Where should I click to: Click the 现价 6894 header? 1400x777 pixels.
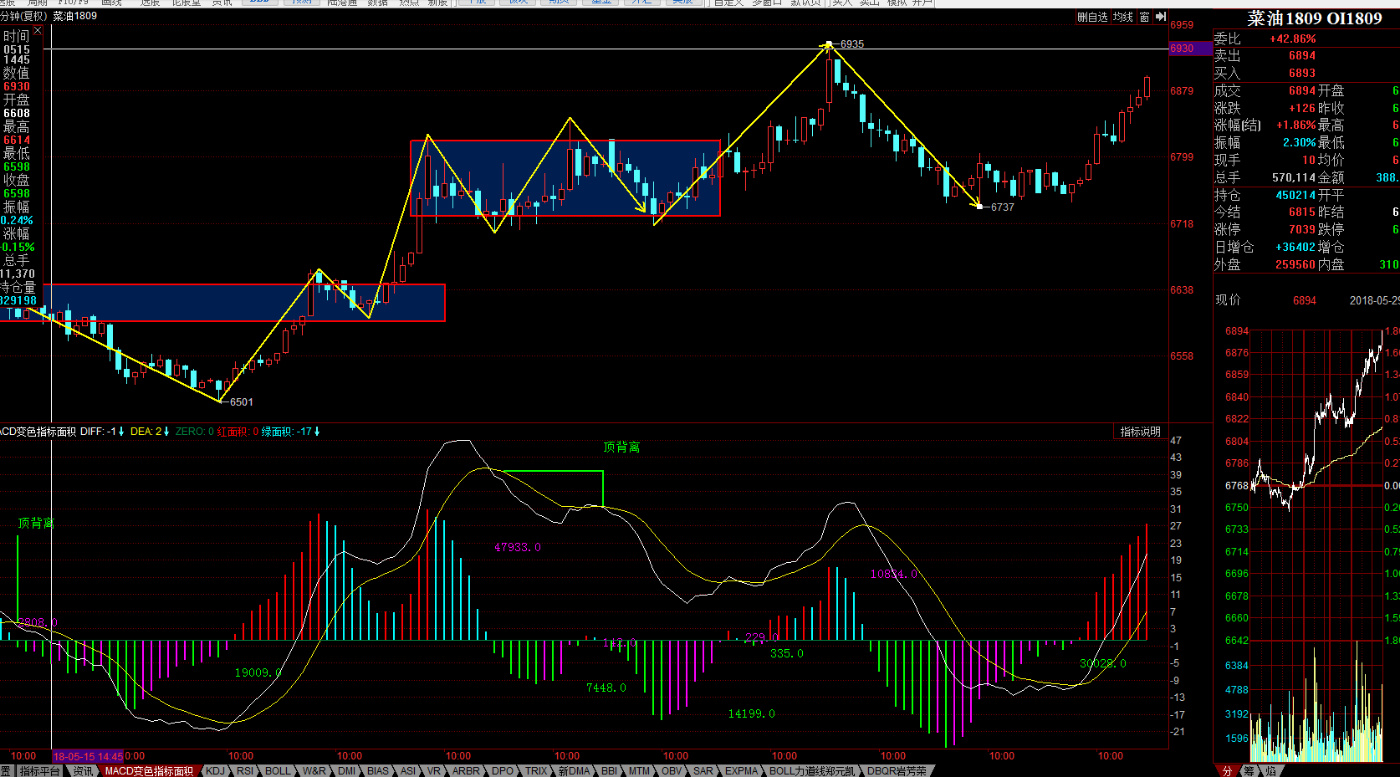[x=1304, y=300]
